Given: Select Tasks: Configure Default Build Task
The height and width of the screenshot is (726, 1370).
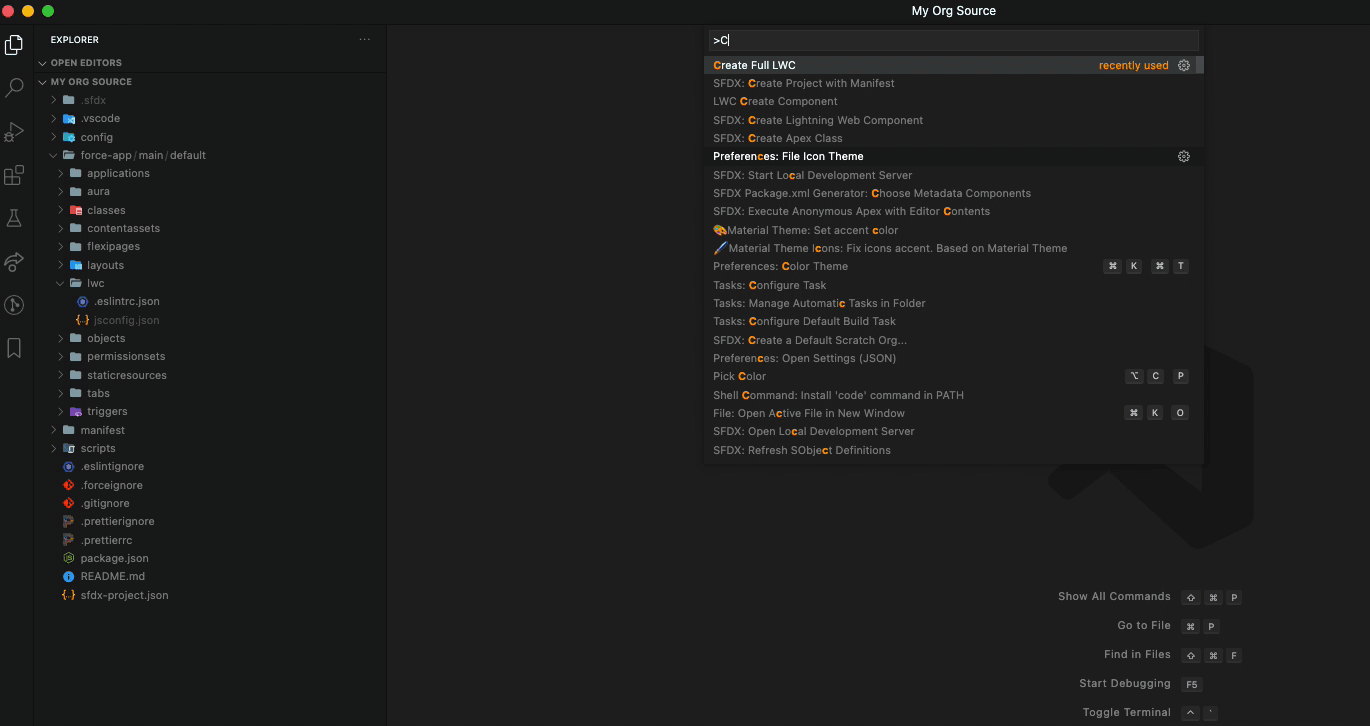Looking at the screenshot, I should (950, 321).
